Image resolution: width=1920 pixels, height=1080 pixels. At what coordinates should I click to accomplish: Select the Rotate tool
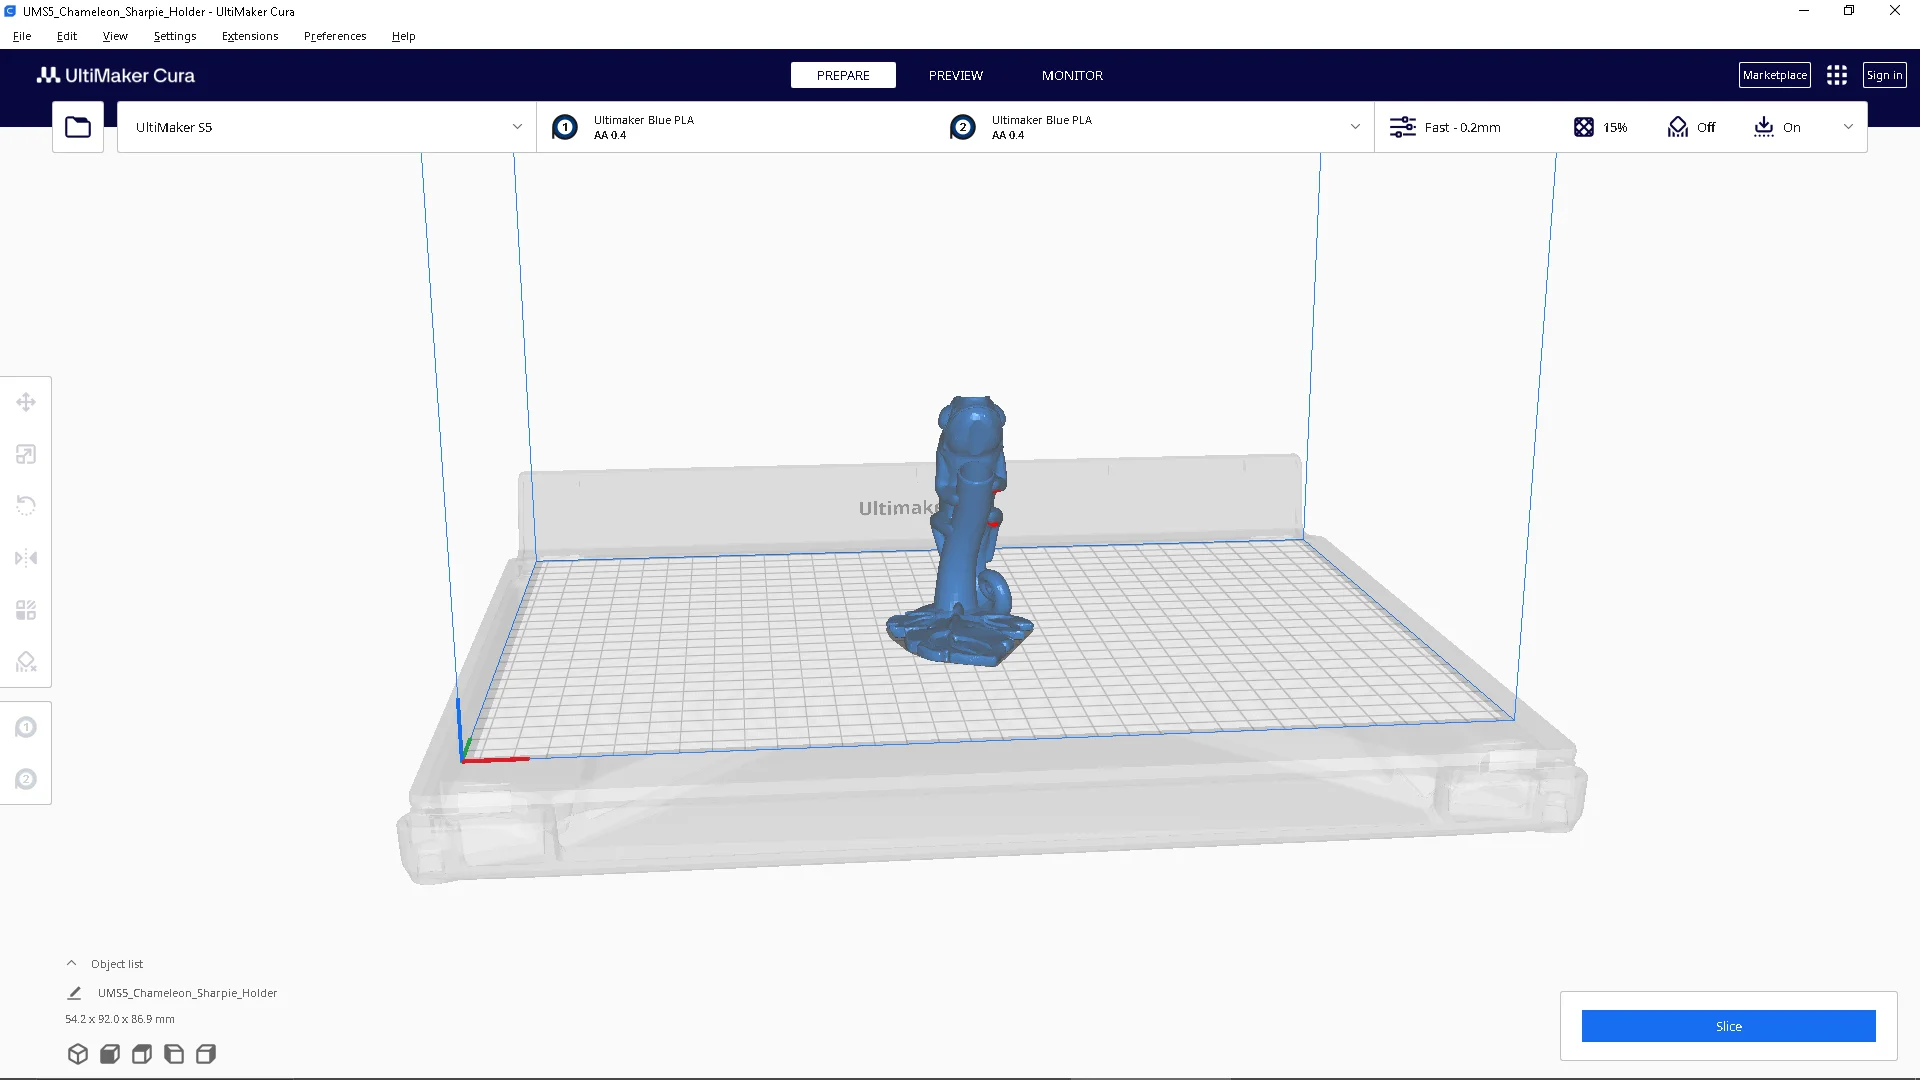[26, 506]
